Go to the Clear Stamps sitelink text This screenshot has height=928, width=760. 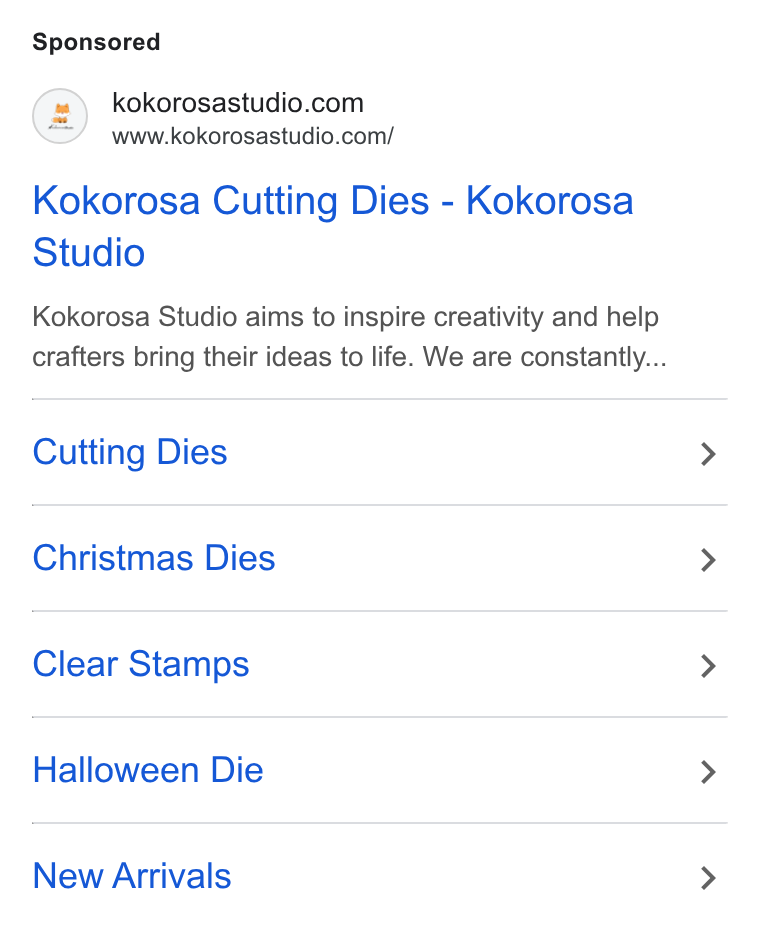(x=141, y=665)
